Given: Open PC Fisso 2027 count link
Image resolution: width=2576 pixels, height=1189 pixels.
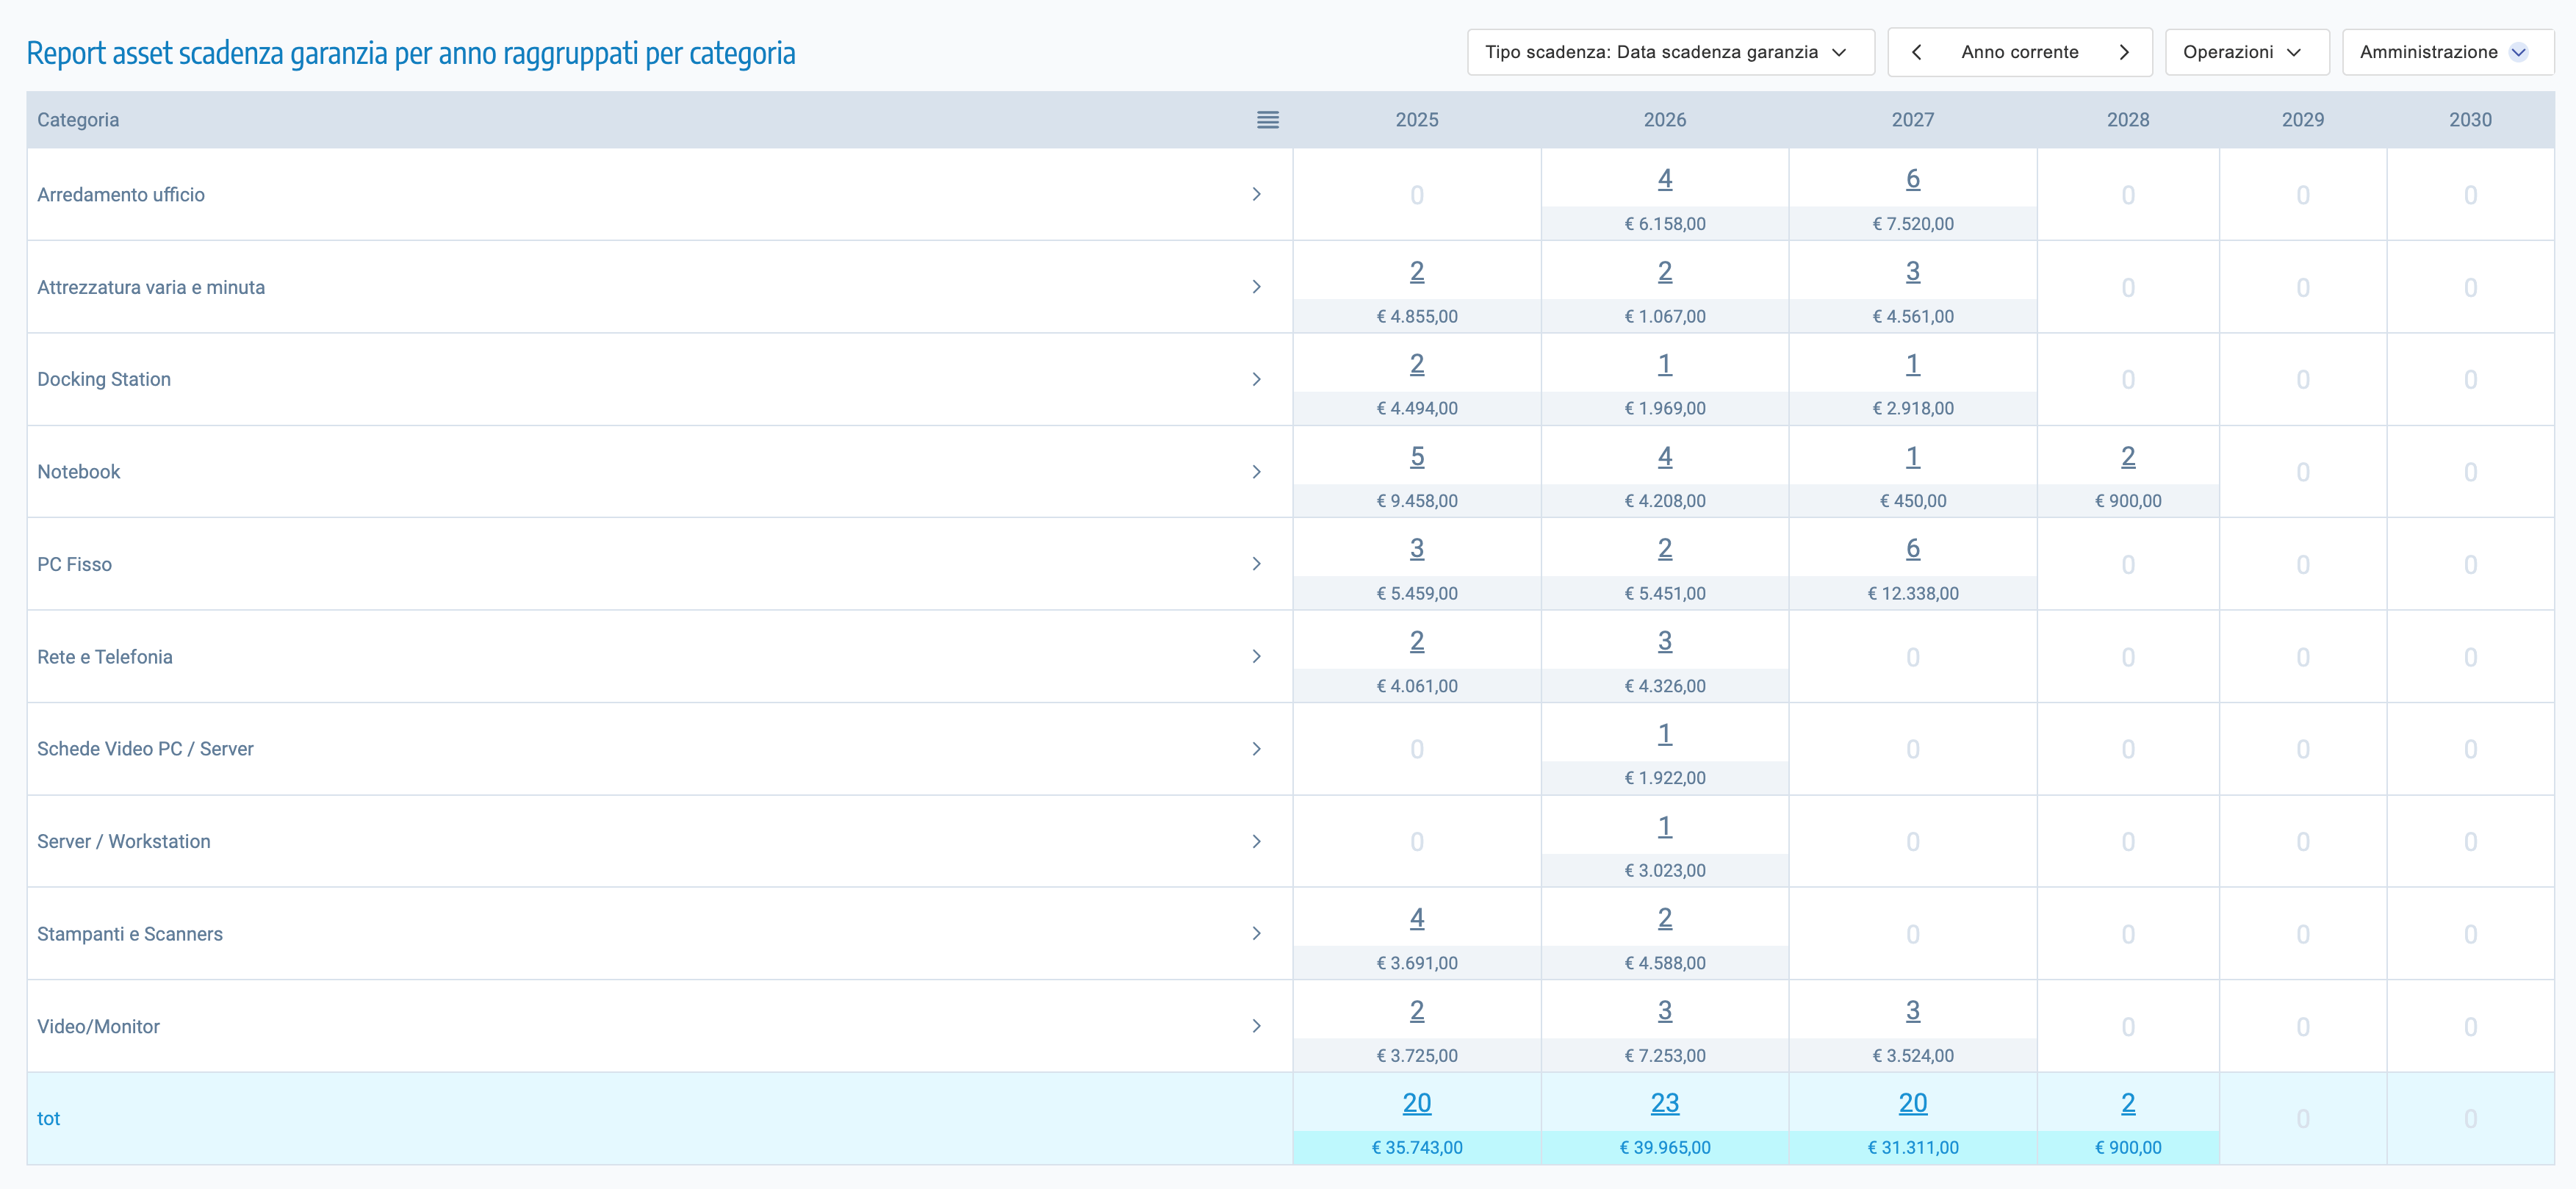Looking at the screenshot, I should [1912, 549].
